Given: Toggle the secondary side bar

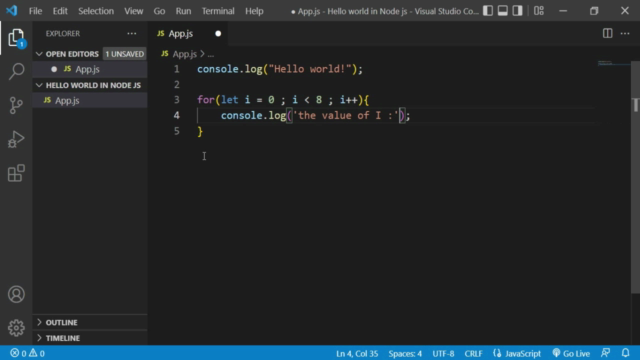Looking at the screenshot, I should pos(517,11).
